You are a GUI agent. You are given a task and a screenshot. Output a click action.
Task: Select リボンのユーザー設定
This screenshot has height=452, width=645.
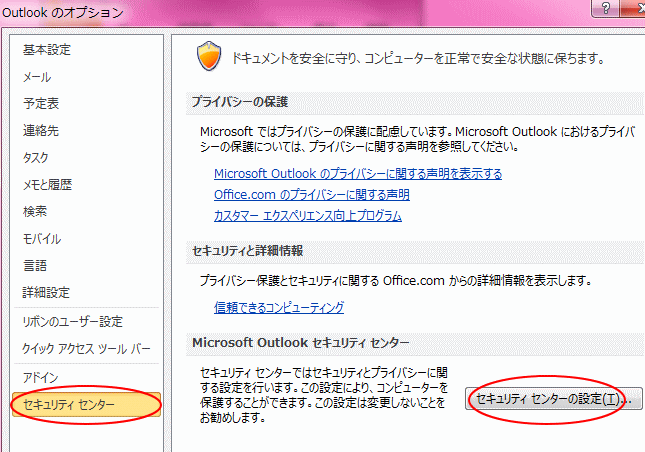72,322
